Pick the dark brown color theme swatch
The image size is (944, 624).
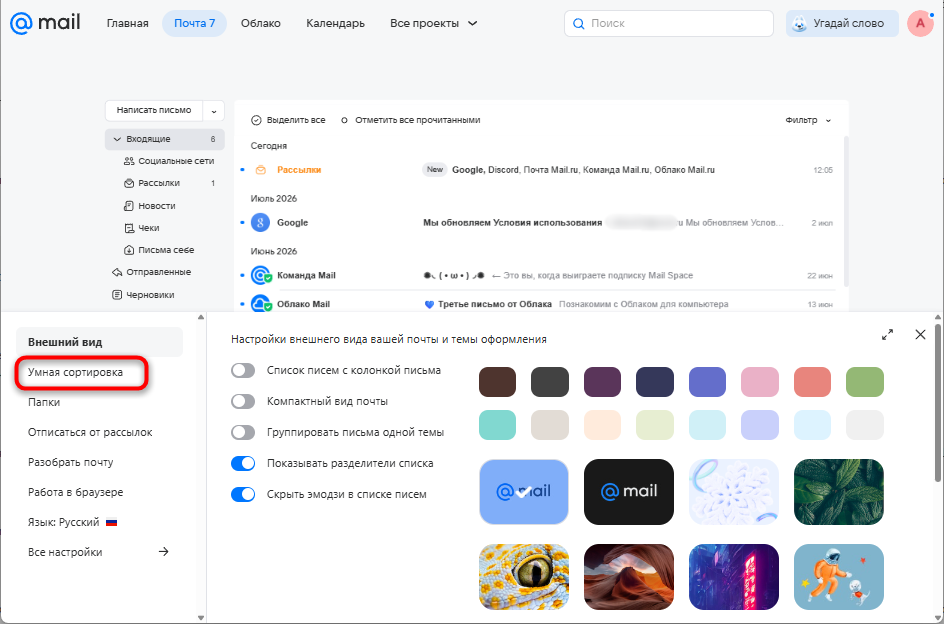click(x=497, y=382)
